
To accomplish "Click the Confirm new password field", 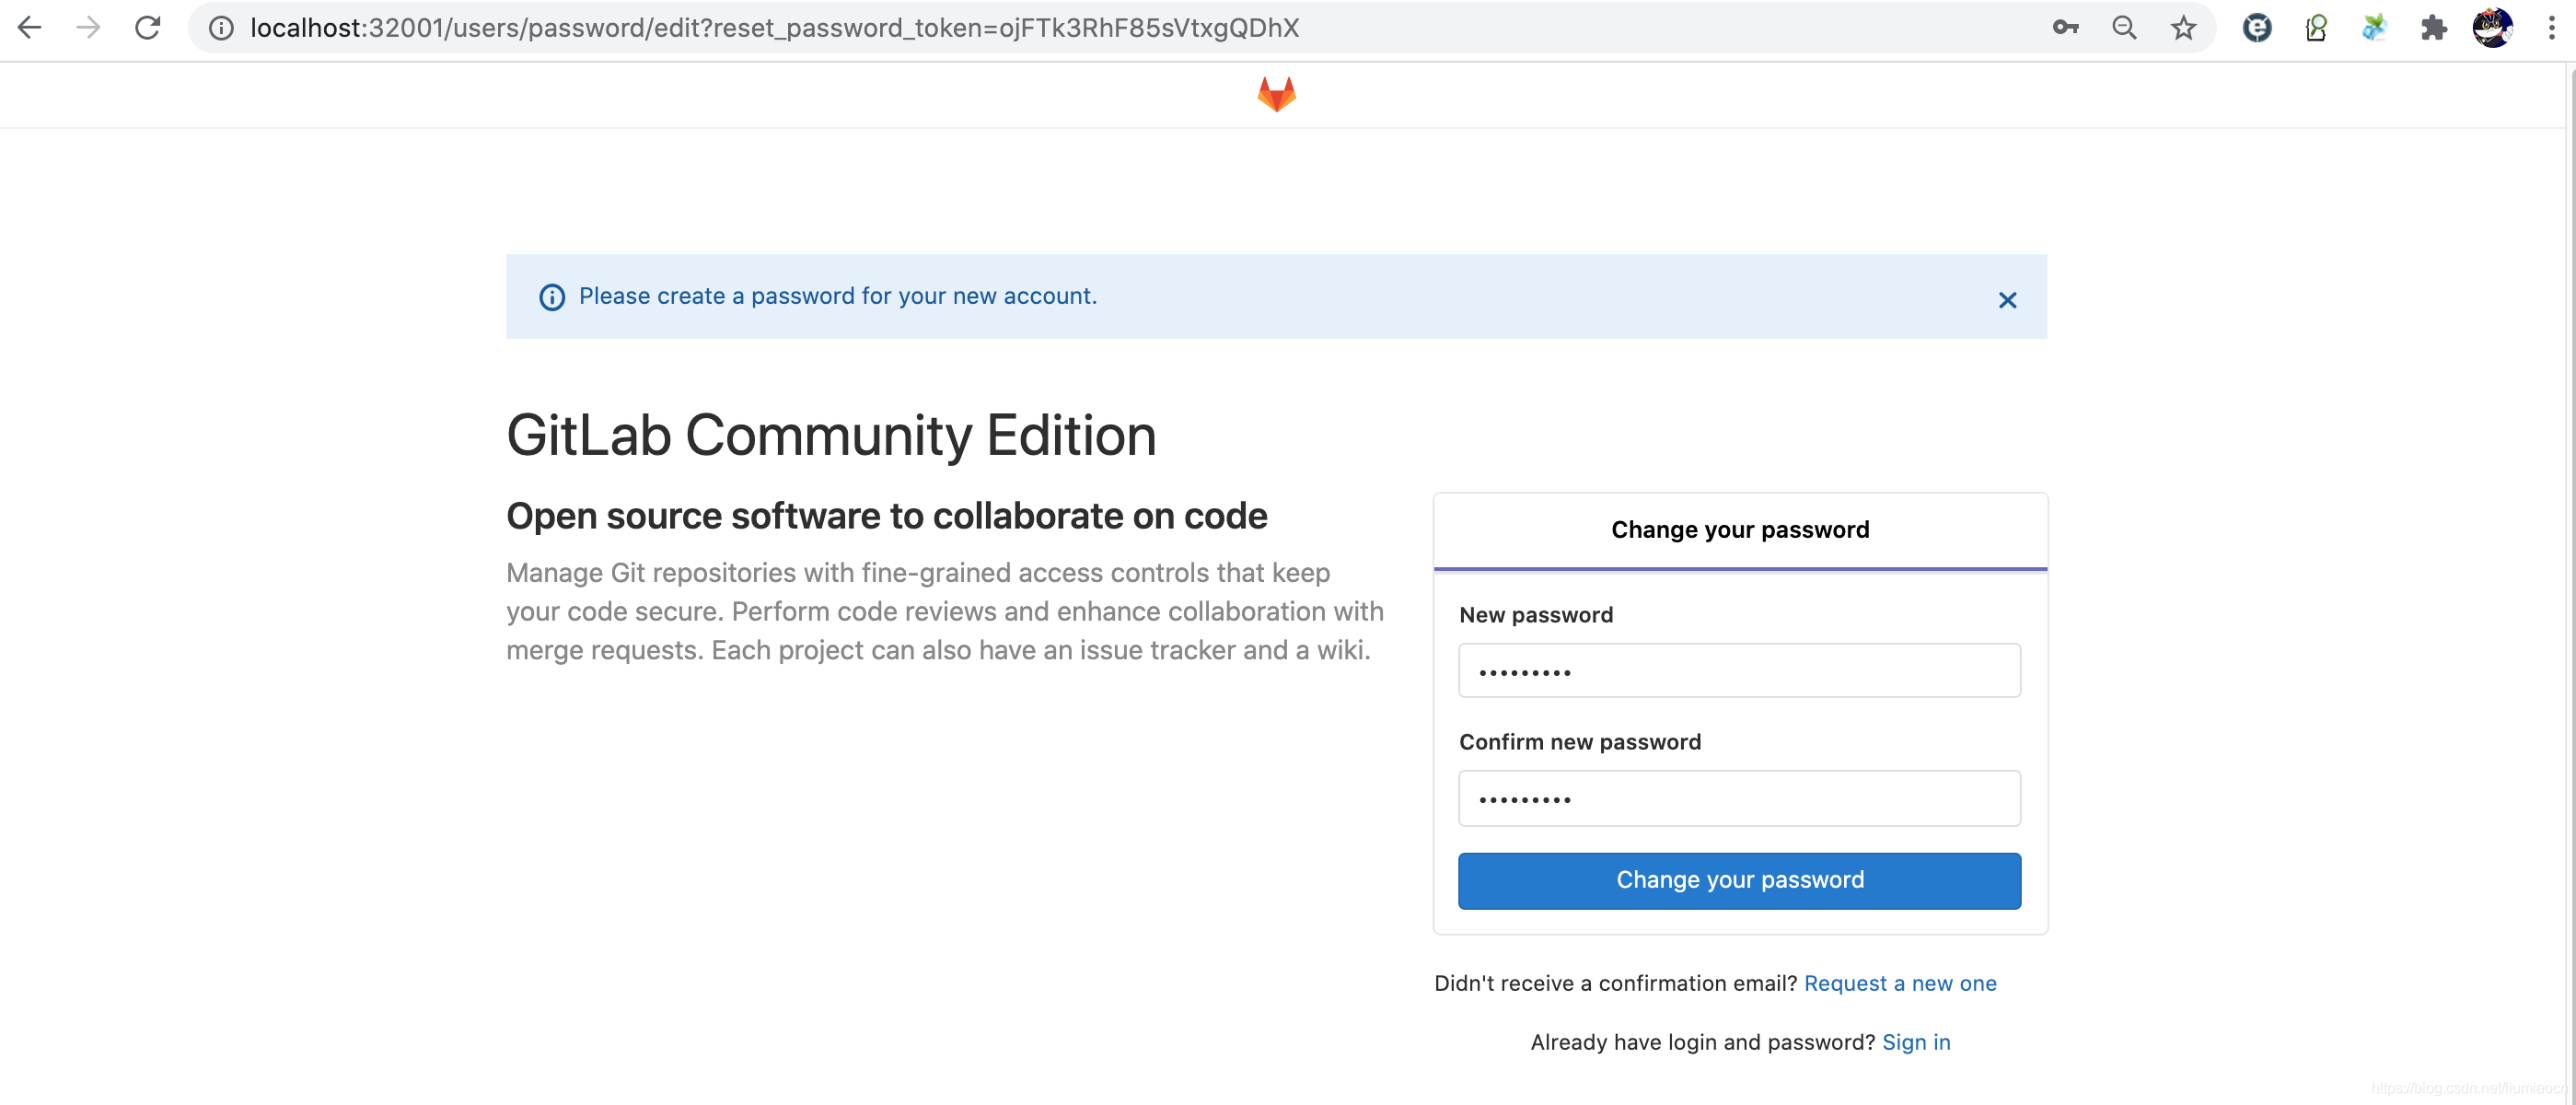I will click(1740, 797).
